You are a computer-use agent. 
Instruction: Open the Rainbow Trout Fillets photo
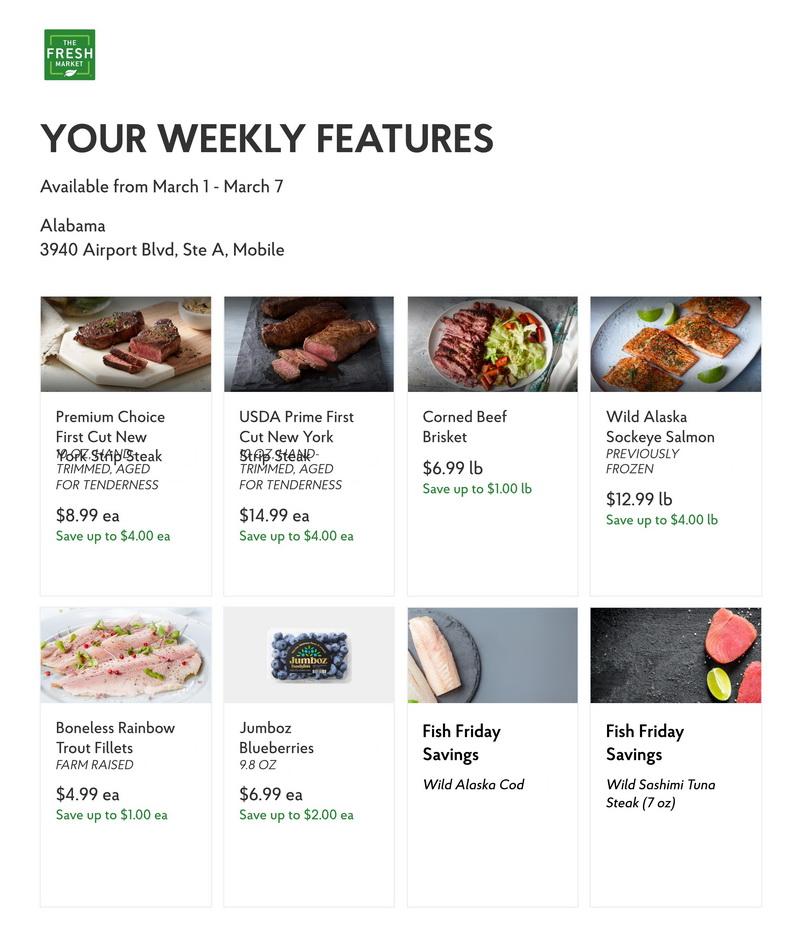click(126, 655)
